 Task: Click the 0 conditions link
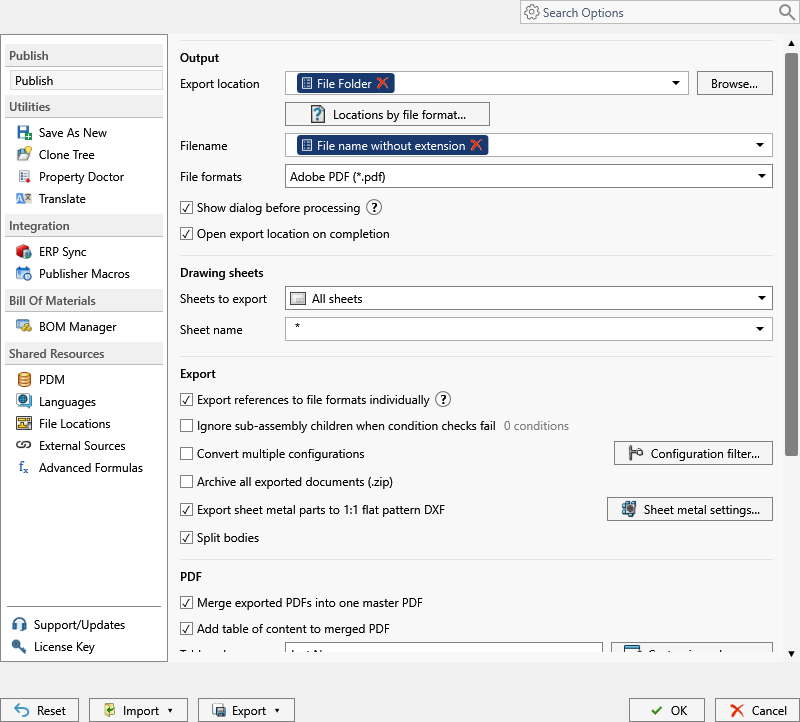tap(536, 426)
